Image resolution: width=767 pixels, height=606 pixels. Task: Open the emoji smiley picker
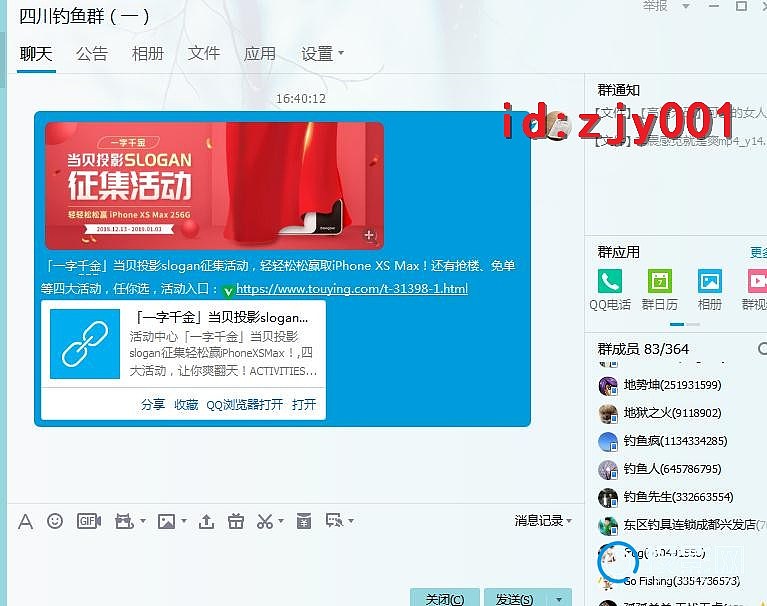coord(55,521)
